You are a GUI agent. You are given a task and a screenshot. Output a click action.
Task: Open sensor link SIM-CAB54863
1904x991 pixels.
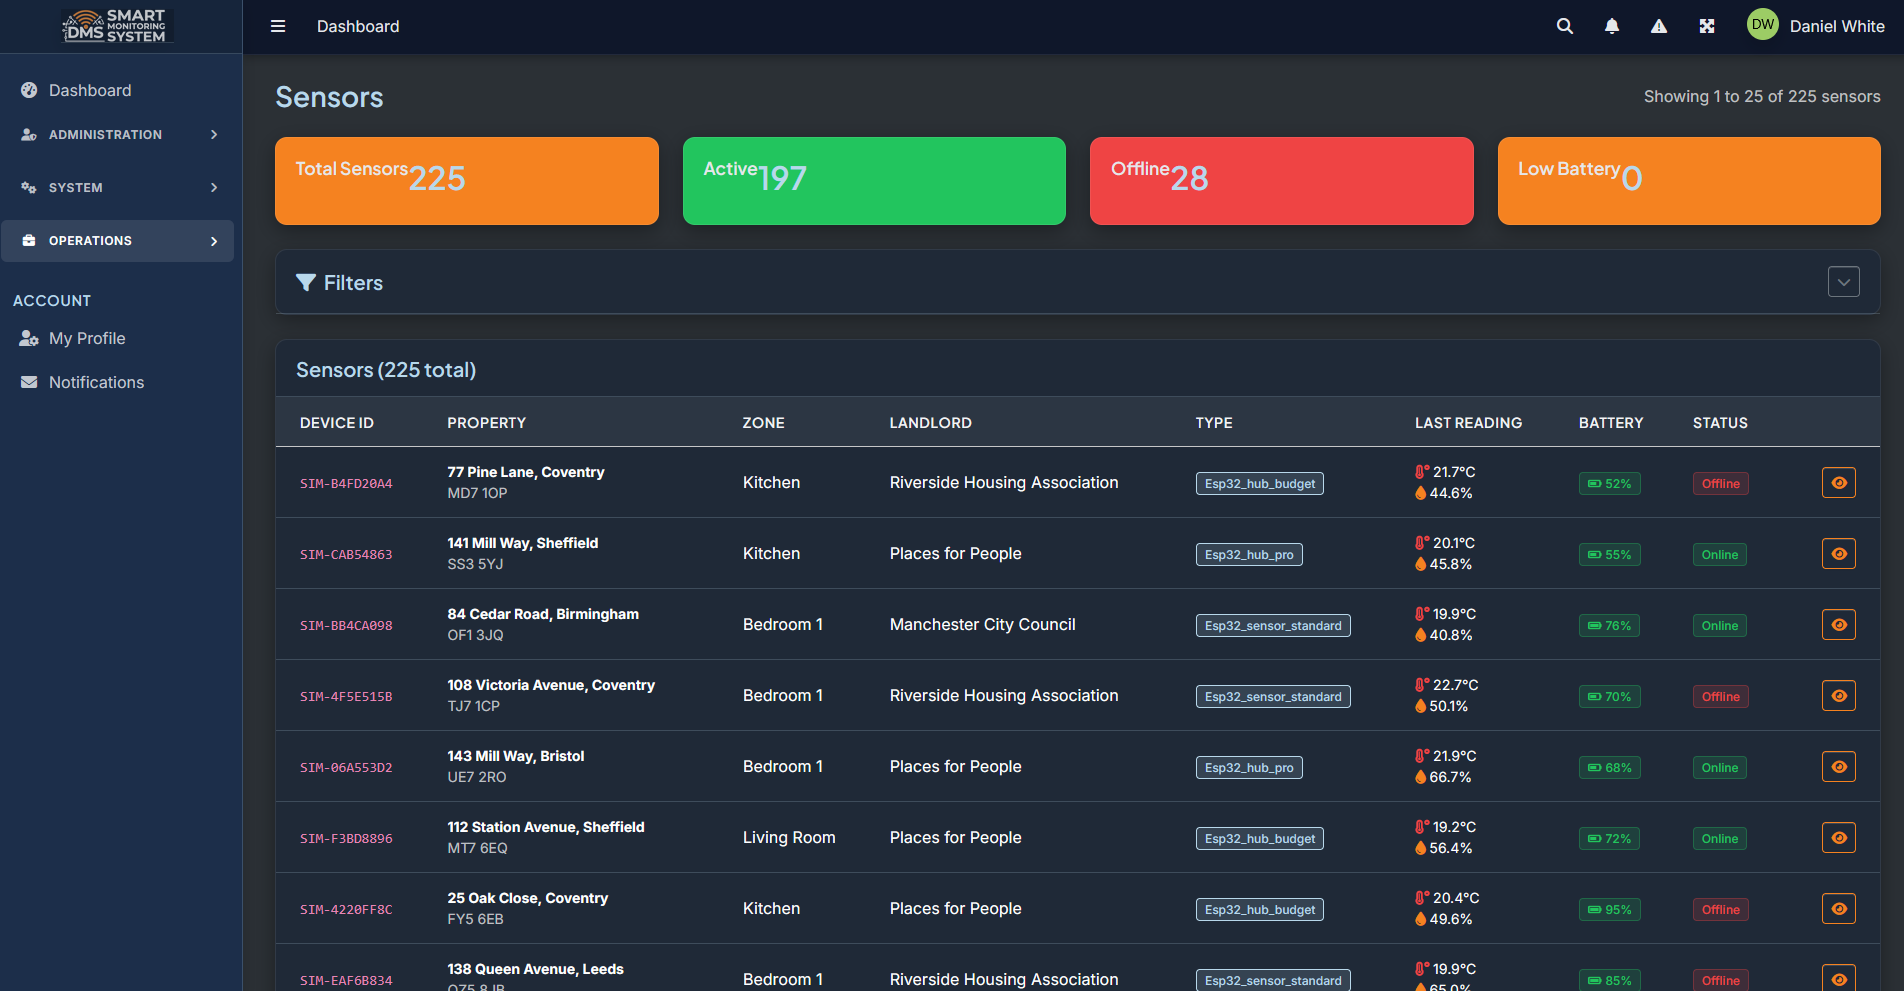(346, 554)
